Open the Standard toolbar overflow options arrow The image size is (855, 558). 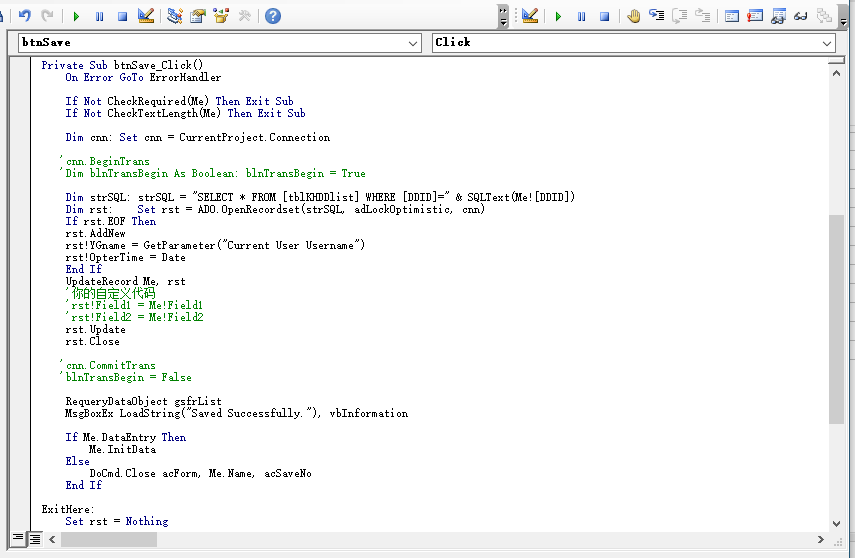503,16
